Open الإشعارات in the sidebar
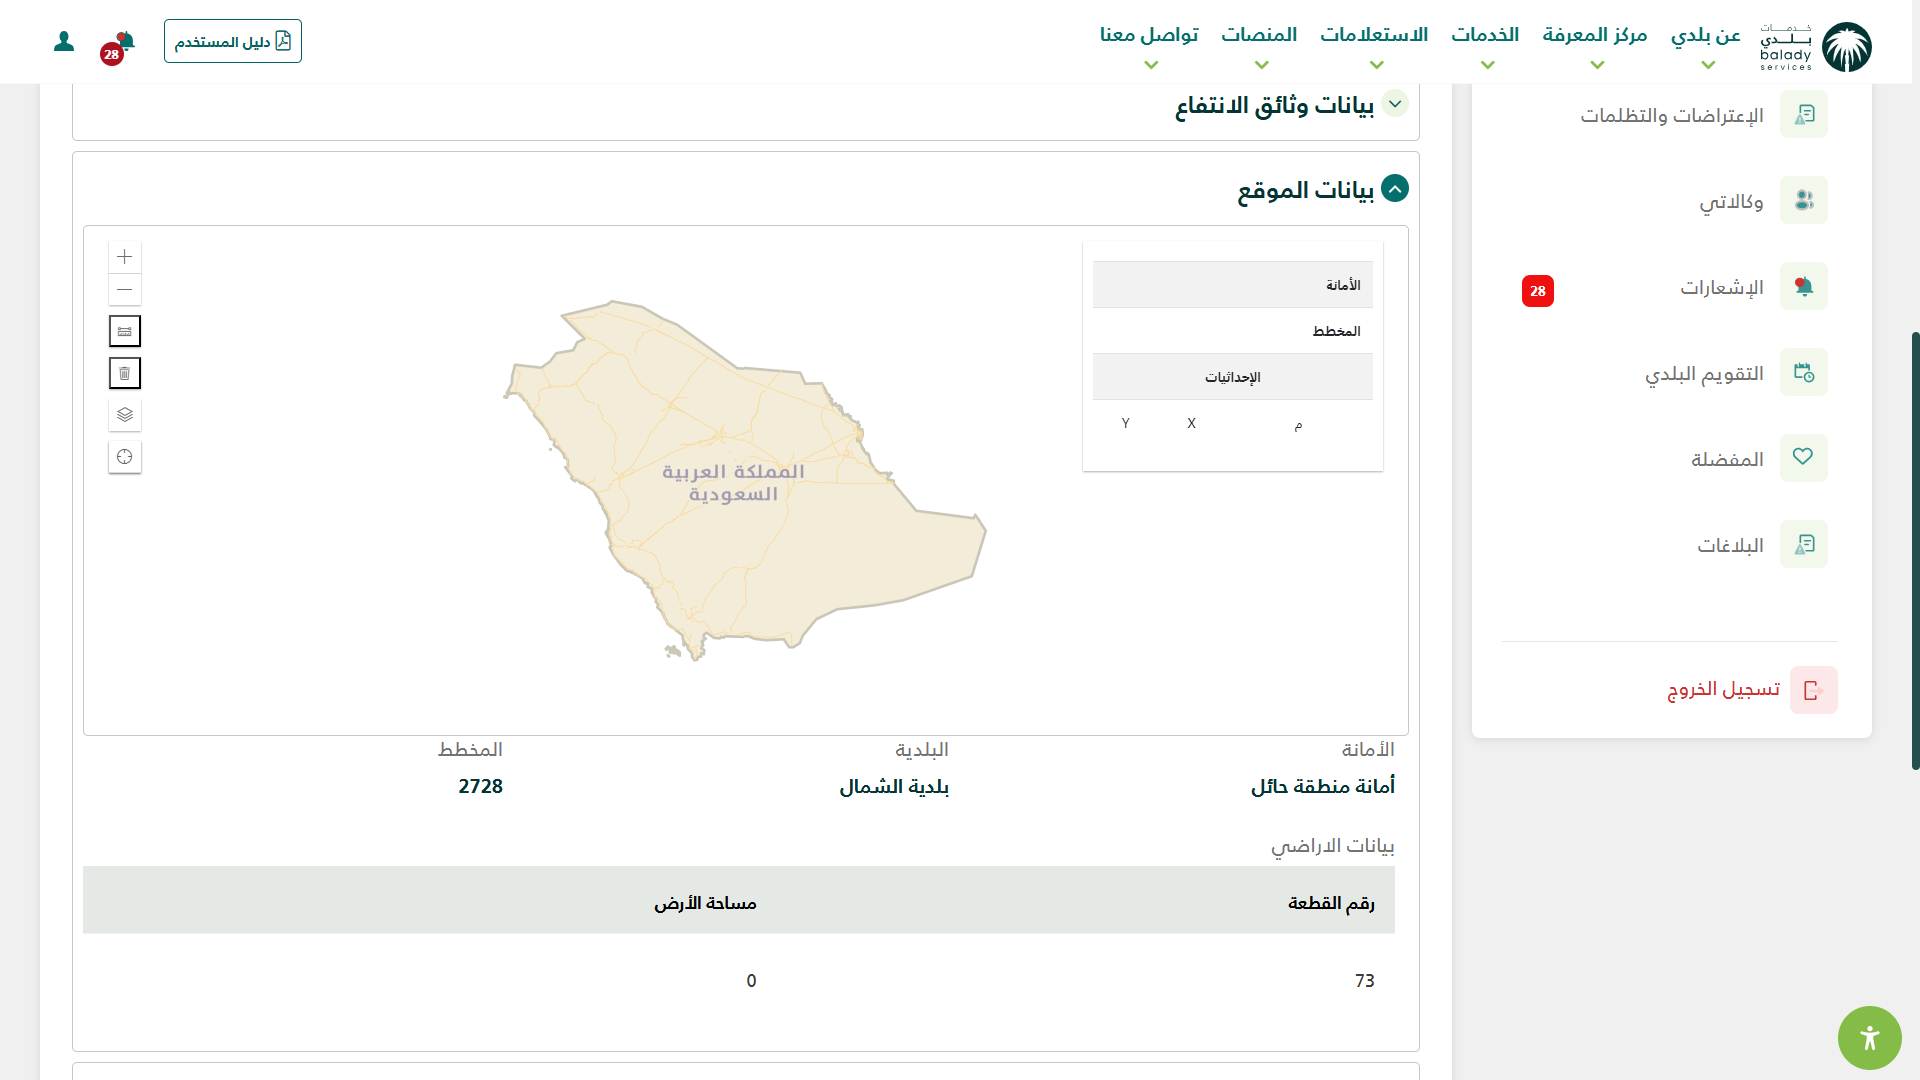Image resolution: width=1920 pixels, height=1080 pixels. pos(1722,288)
